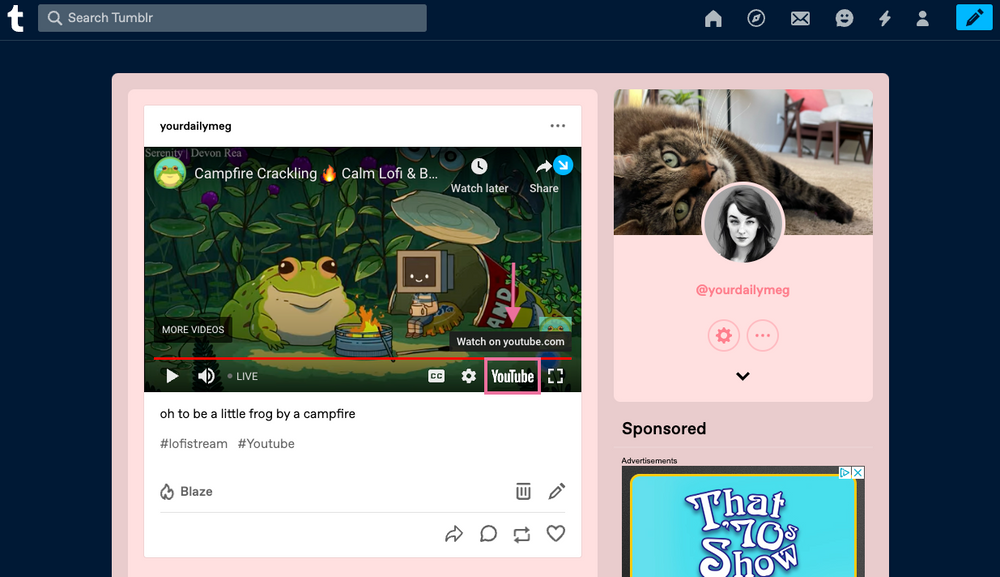Delete the post via trash icon

[523, 491]
